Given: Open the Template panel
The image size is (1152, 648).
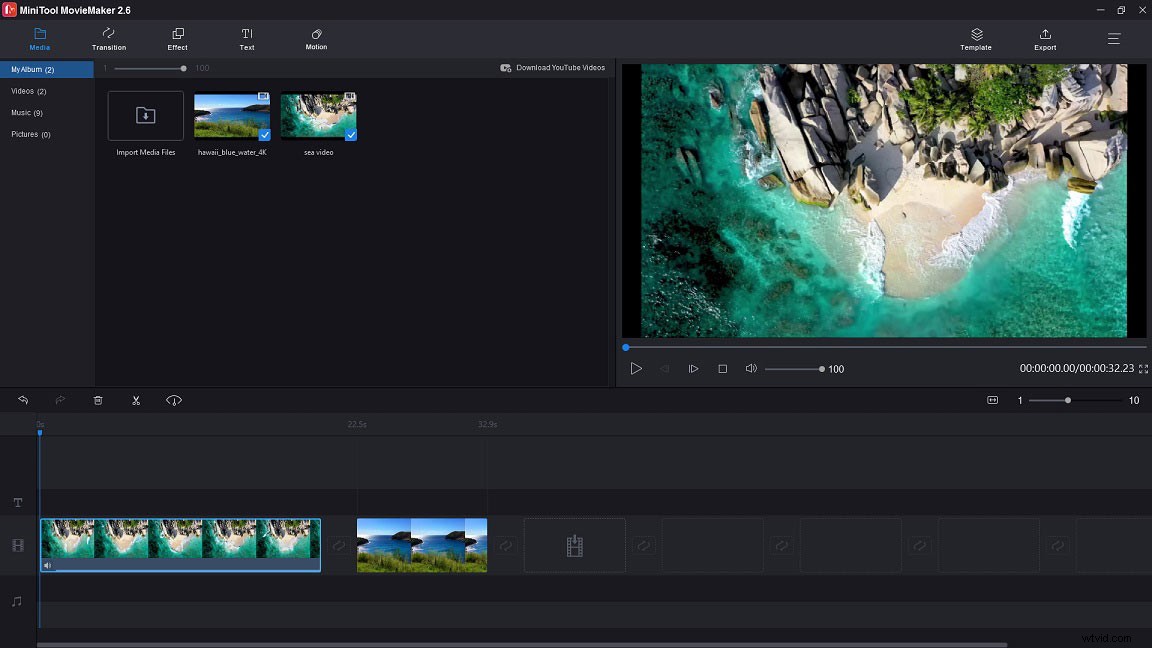Looking at the screenshot, I should pyautogui.click(x=975, y=40).
